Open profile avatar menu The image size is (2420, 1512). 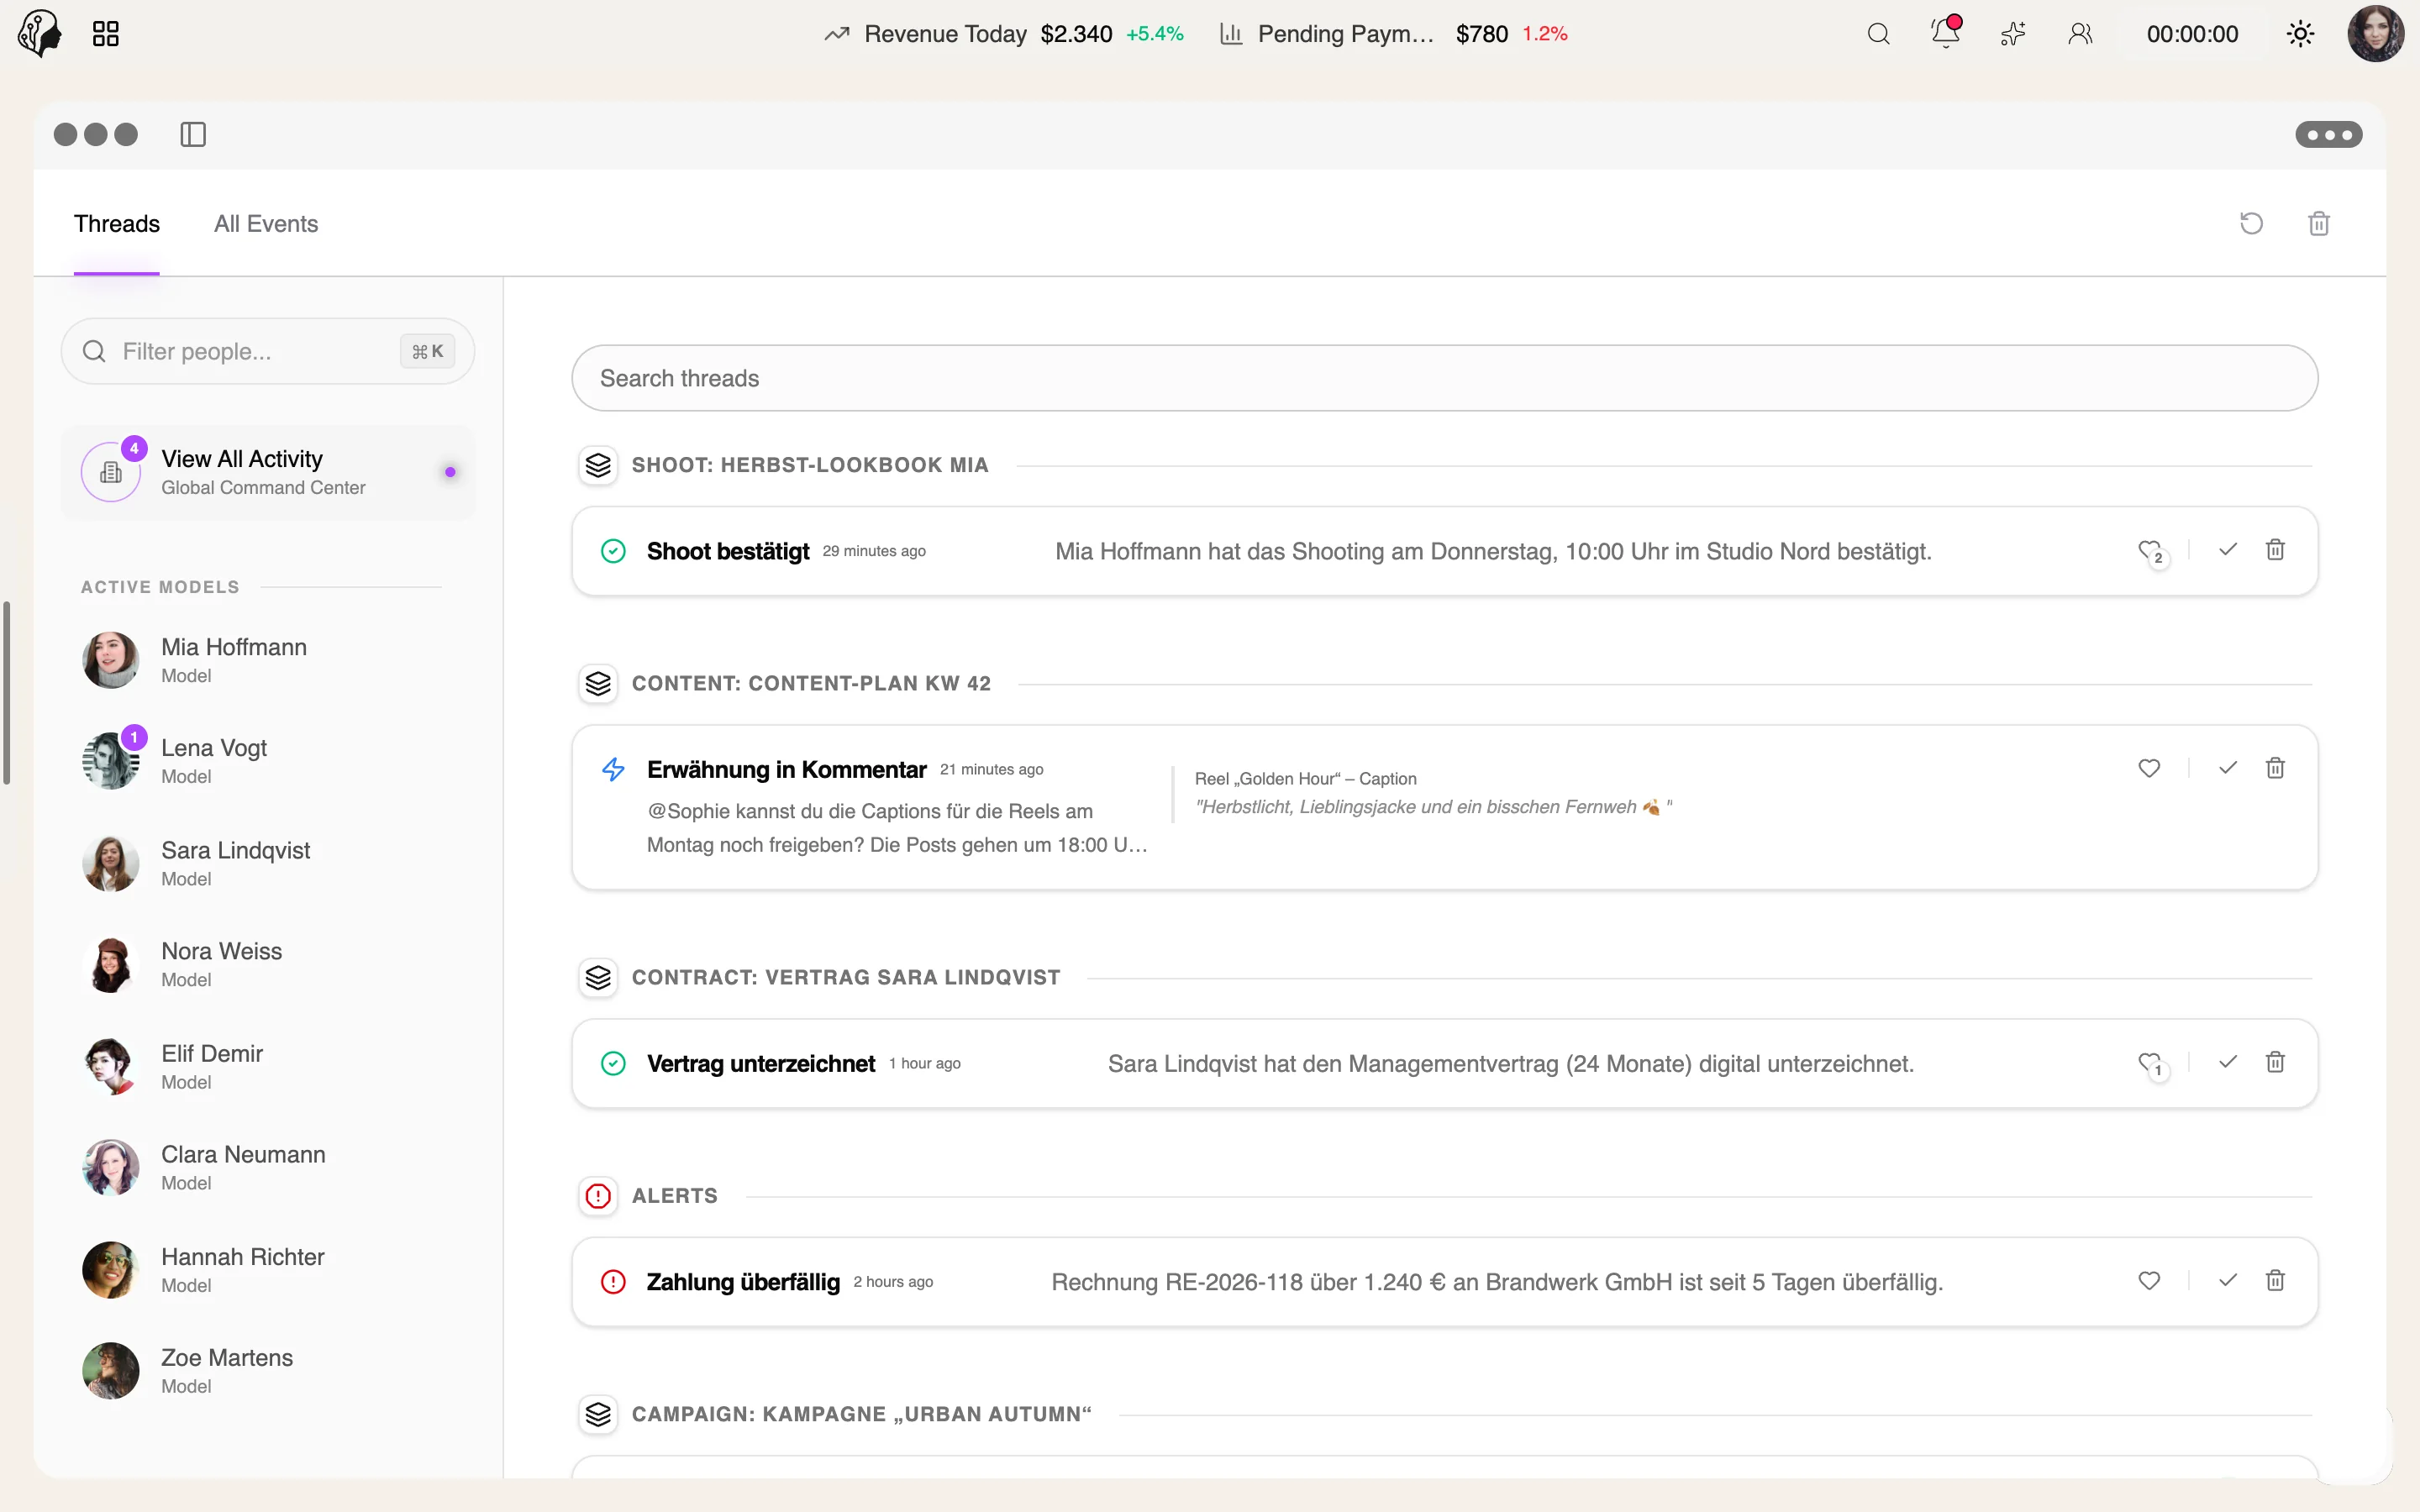(x=2375, y=34)
